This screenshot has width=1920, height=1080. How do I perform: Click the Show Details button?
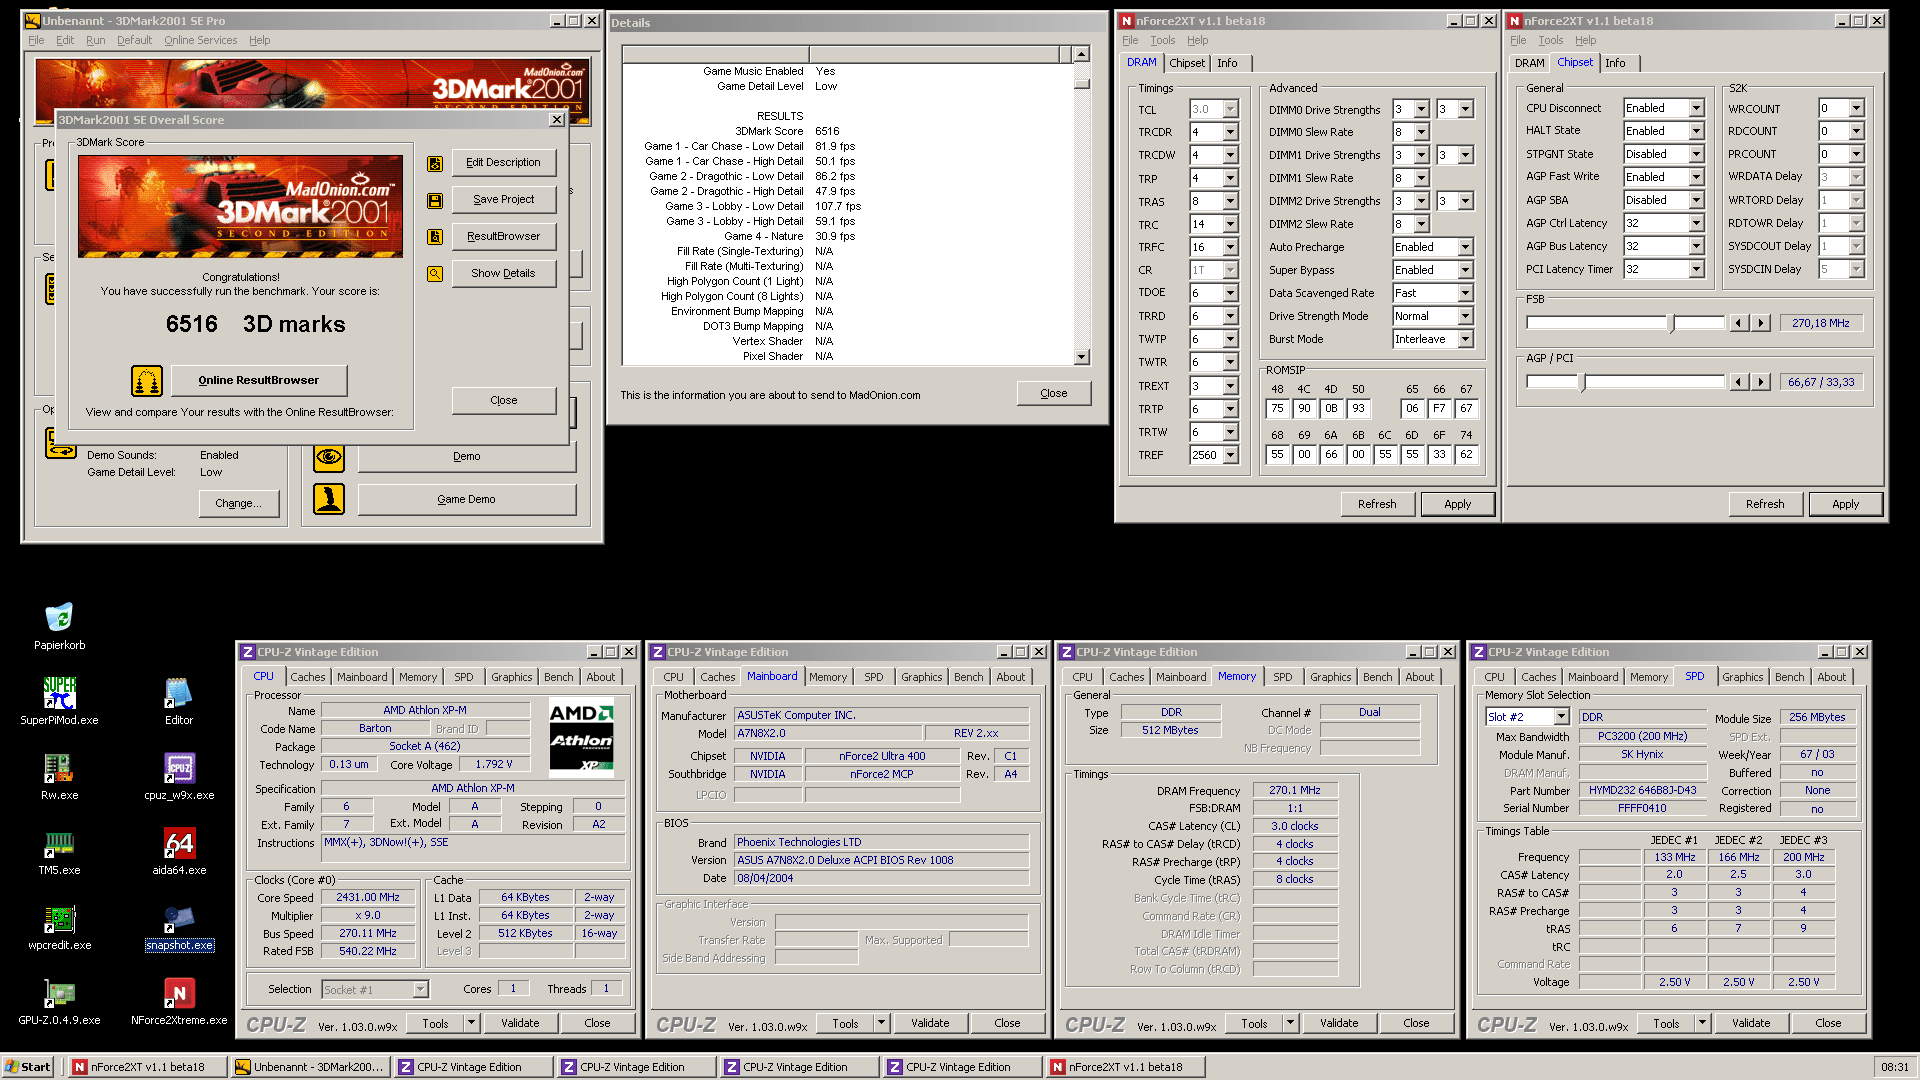pyautogui.click(x=503, y=273)
